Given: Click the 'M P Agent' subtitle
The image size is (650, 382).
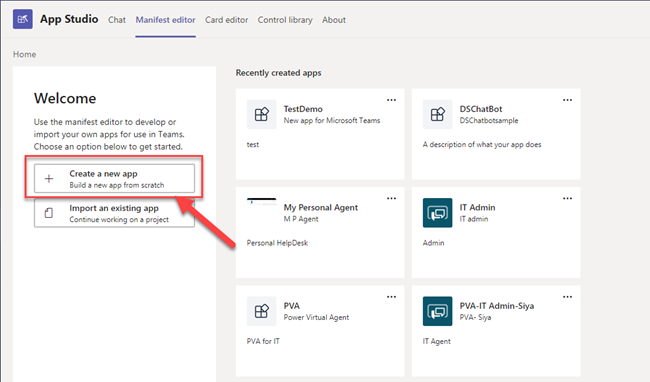Looking at the screenshot, I should [301, 219].
